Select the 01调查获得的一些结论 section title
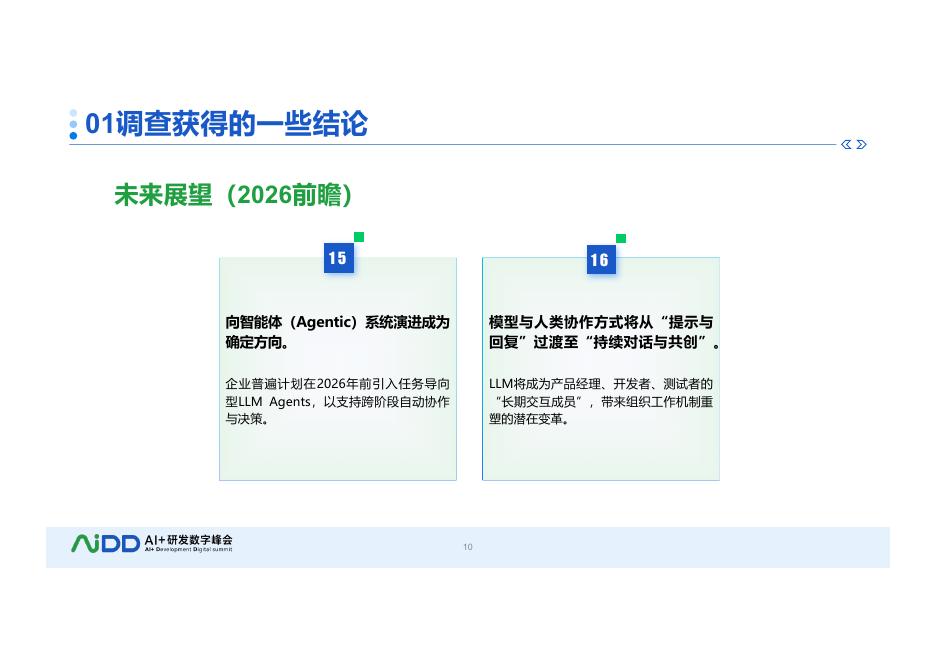The width and height of the screenshot is (936, 662). (x=228, y=124)
